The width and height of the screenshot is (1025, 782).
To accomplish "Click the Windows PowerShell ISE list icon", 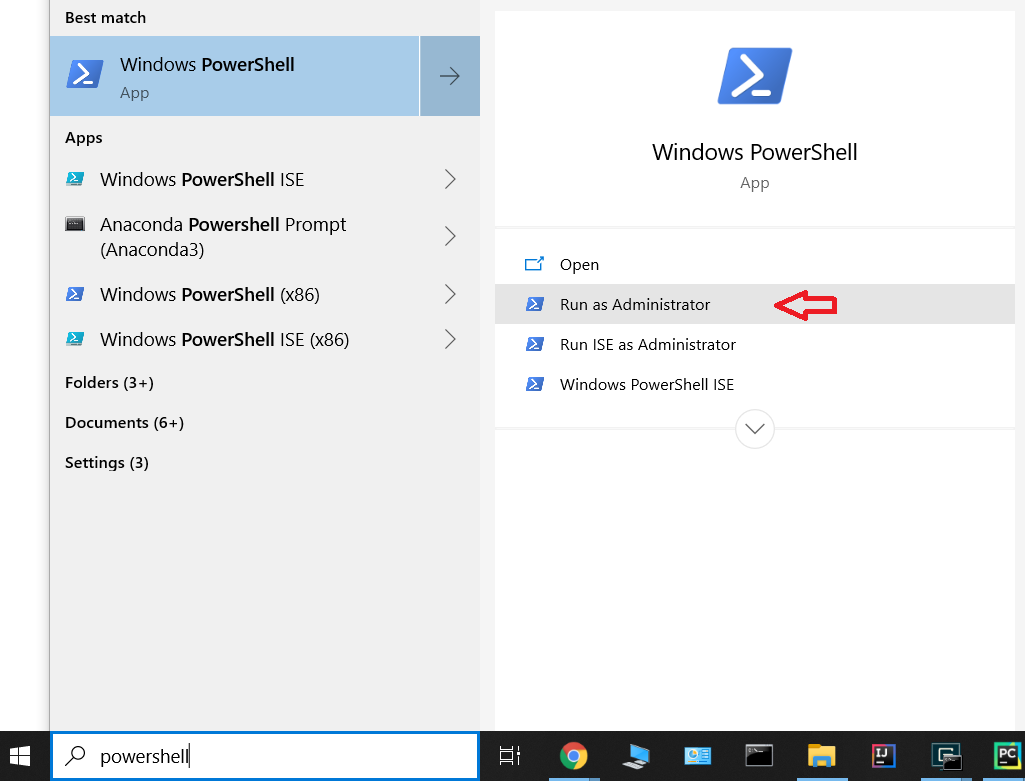I will point(75,178).
